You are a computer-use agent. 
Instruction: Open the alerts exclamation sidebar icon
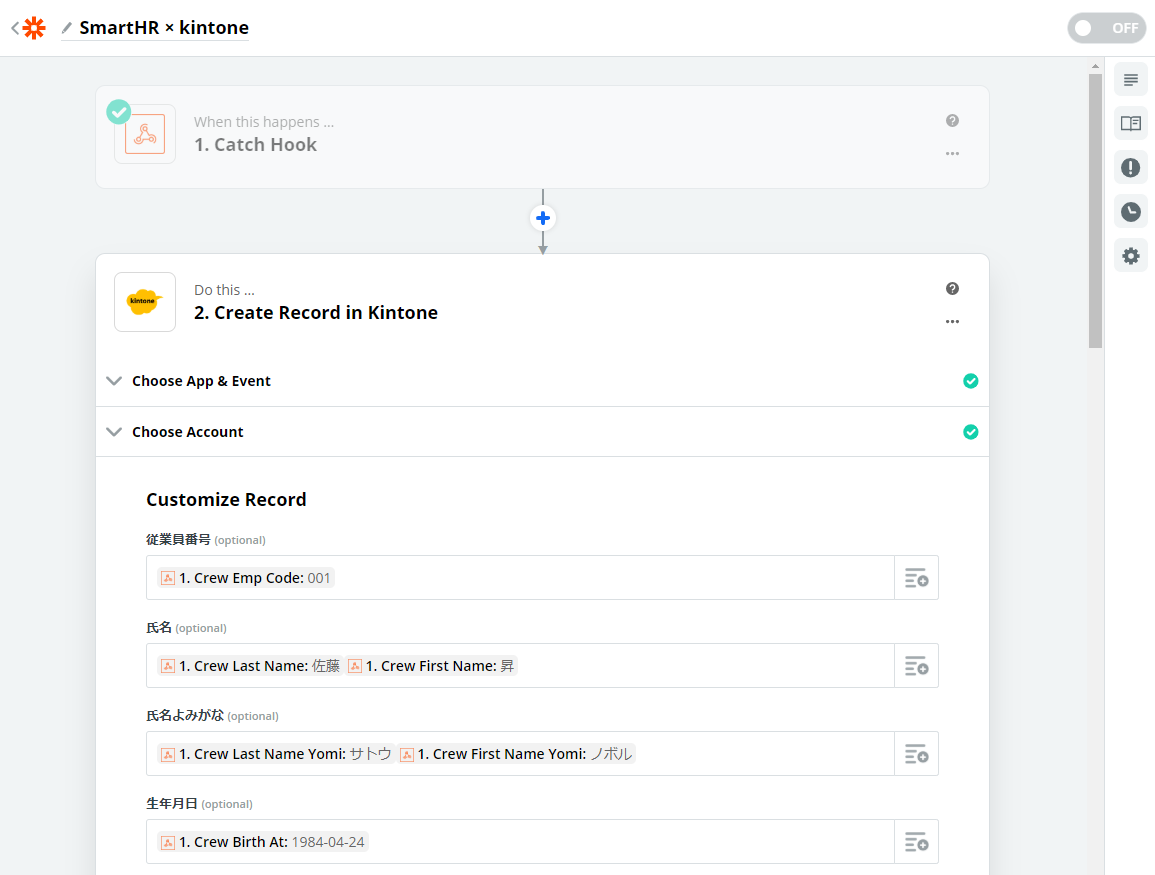(1131, 168)
